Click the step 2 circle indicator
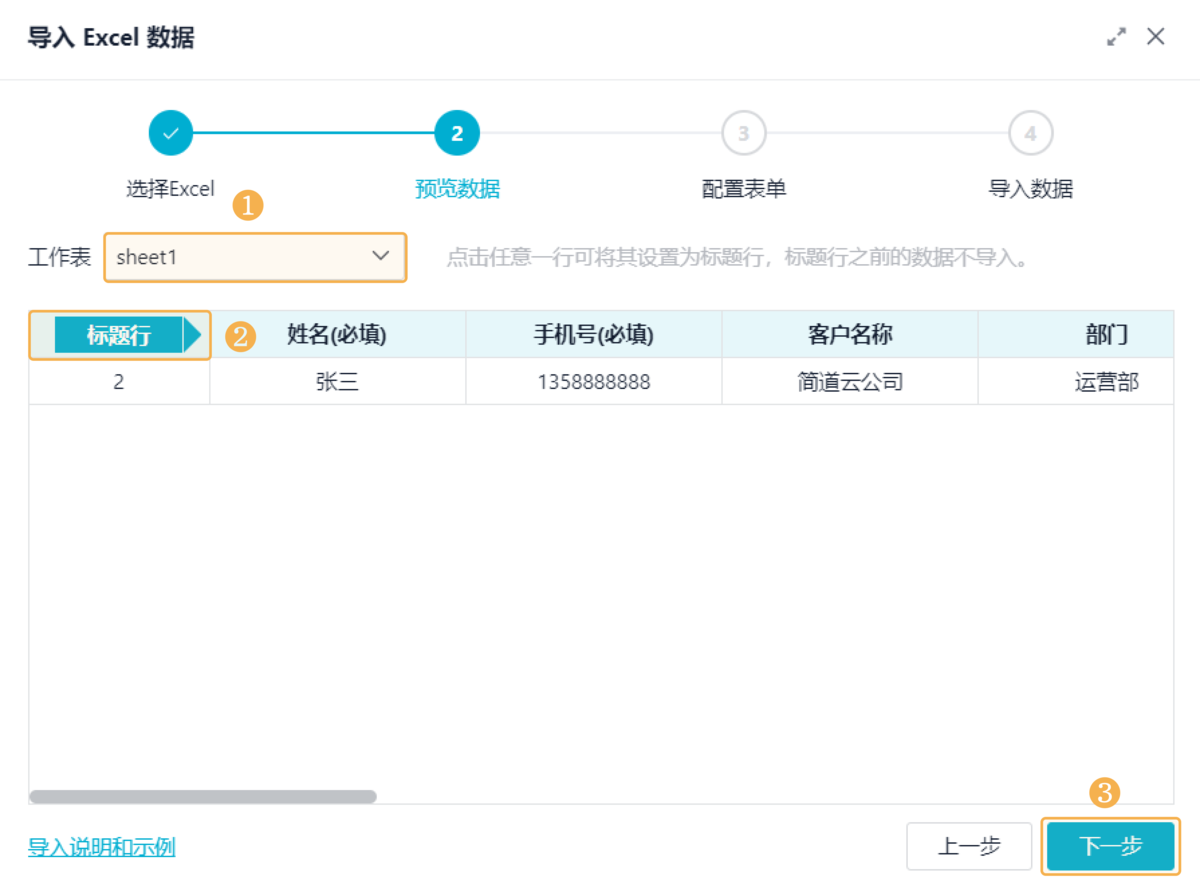 click(x=457, y=133)
